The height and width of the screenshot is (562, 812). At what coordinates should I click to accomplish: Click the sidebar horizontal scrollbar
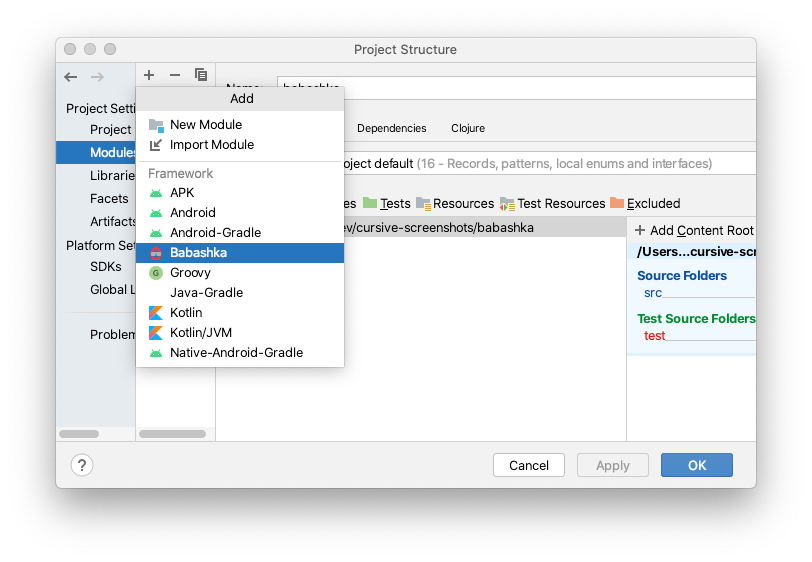[79, 434]
